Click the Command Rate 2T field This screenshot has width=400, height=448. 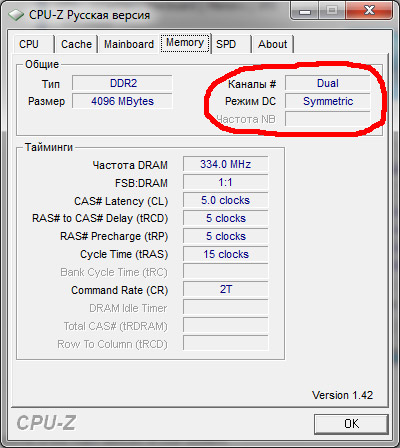point(225,289)
